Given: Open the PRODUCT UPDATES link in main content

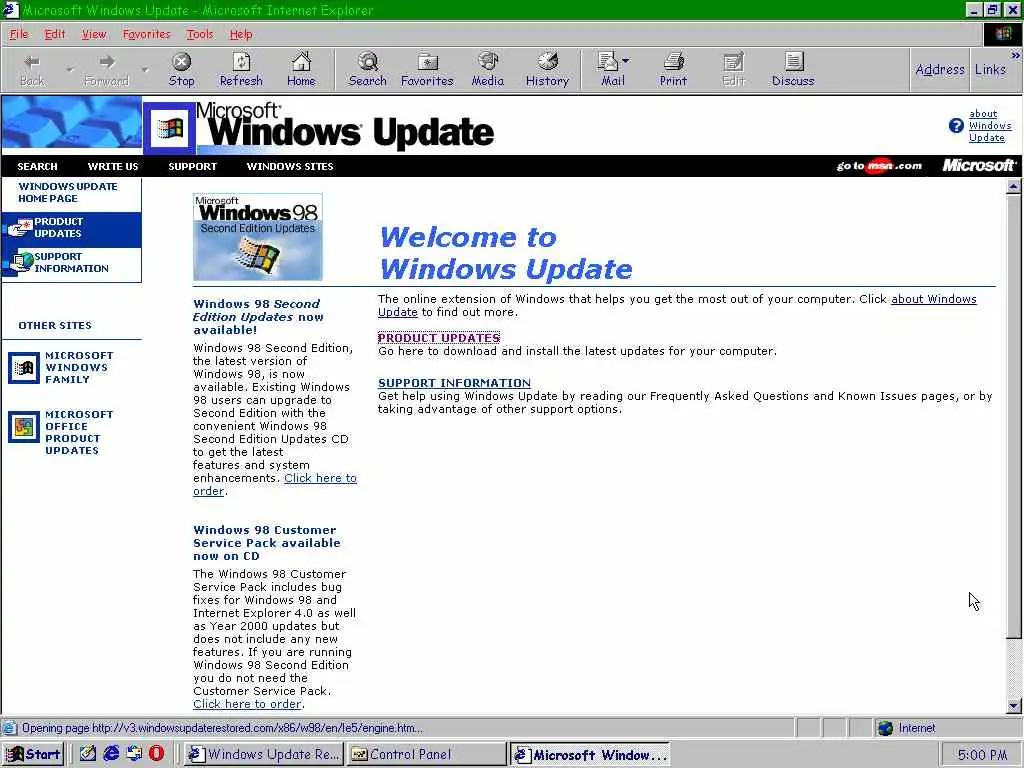Looking at the screenshot, I should [439, 338].
